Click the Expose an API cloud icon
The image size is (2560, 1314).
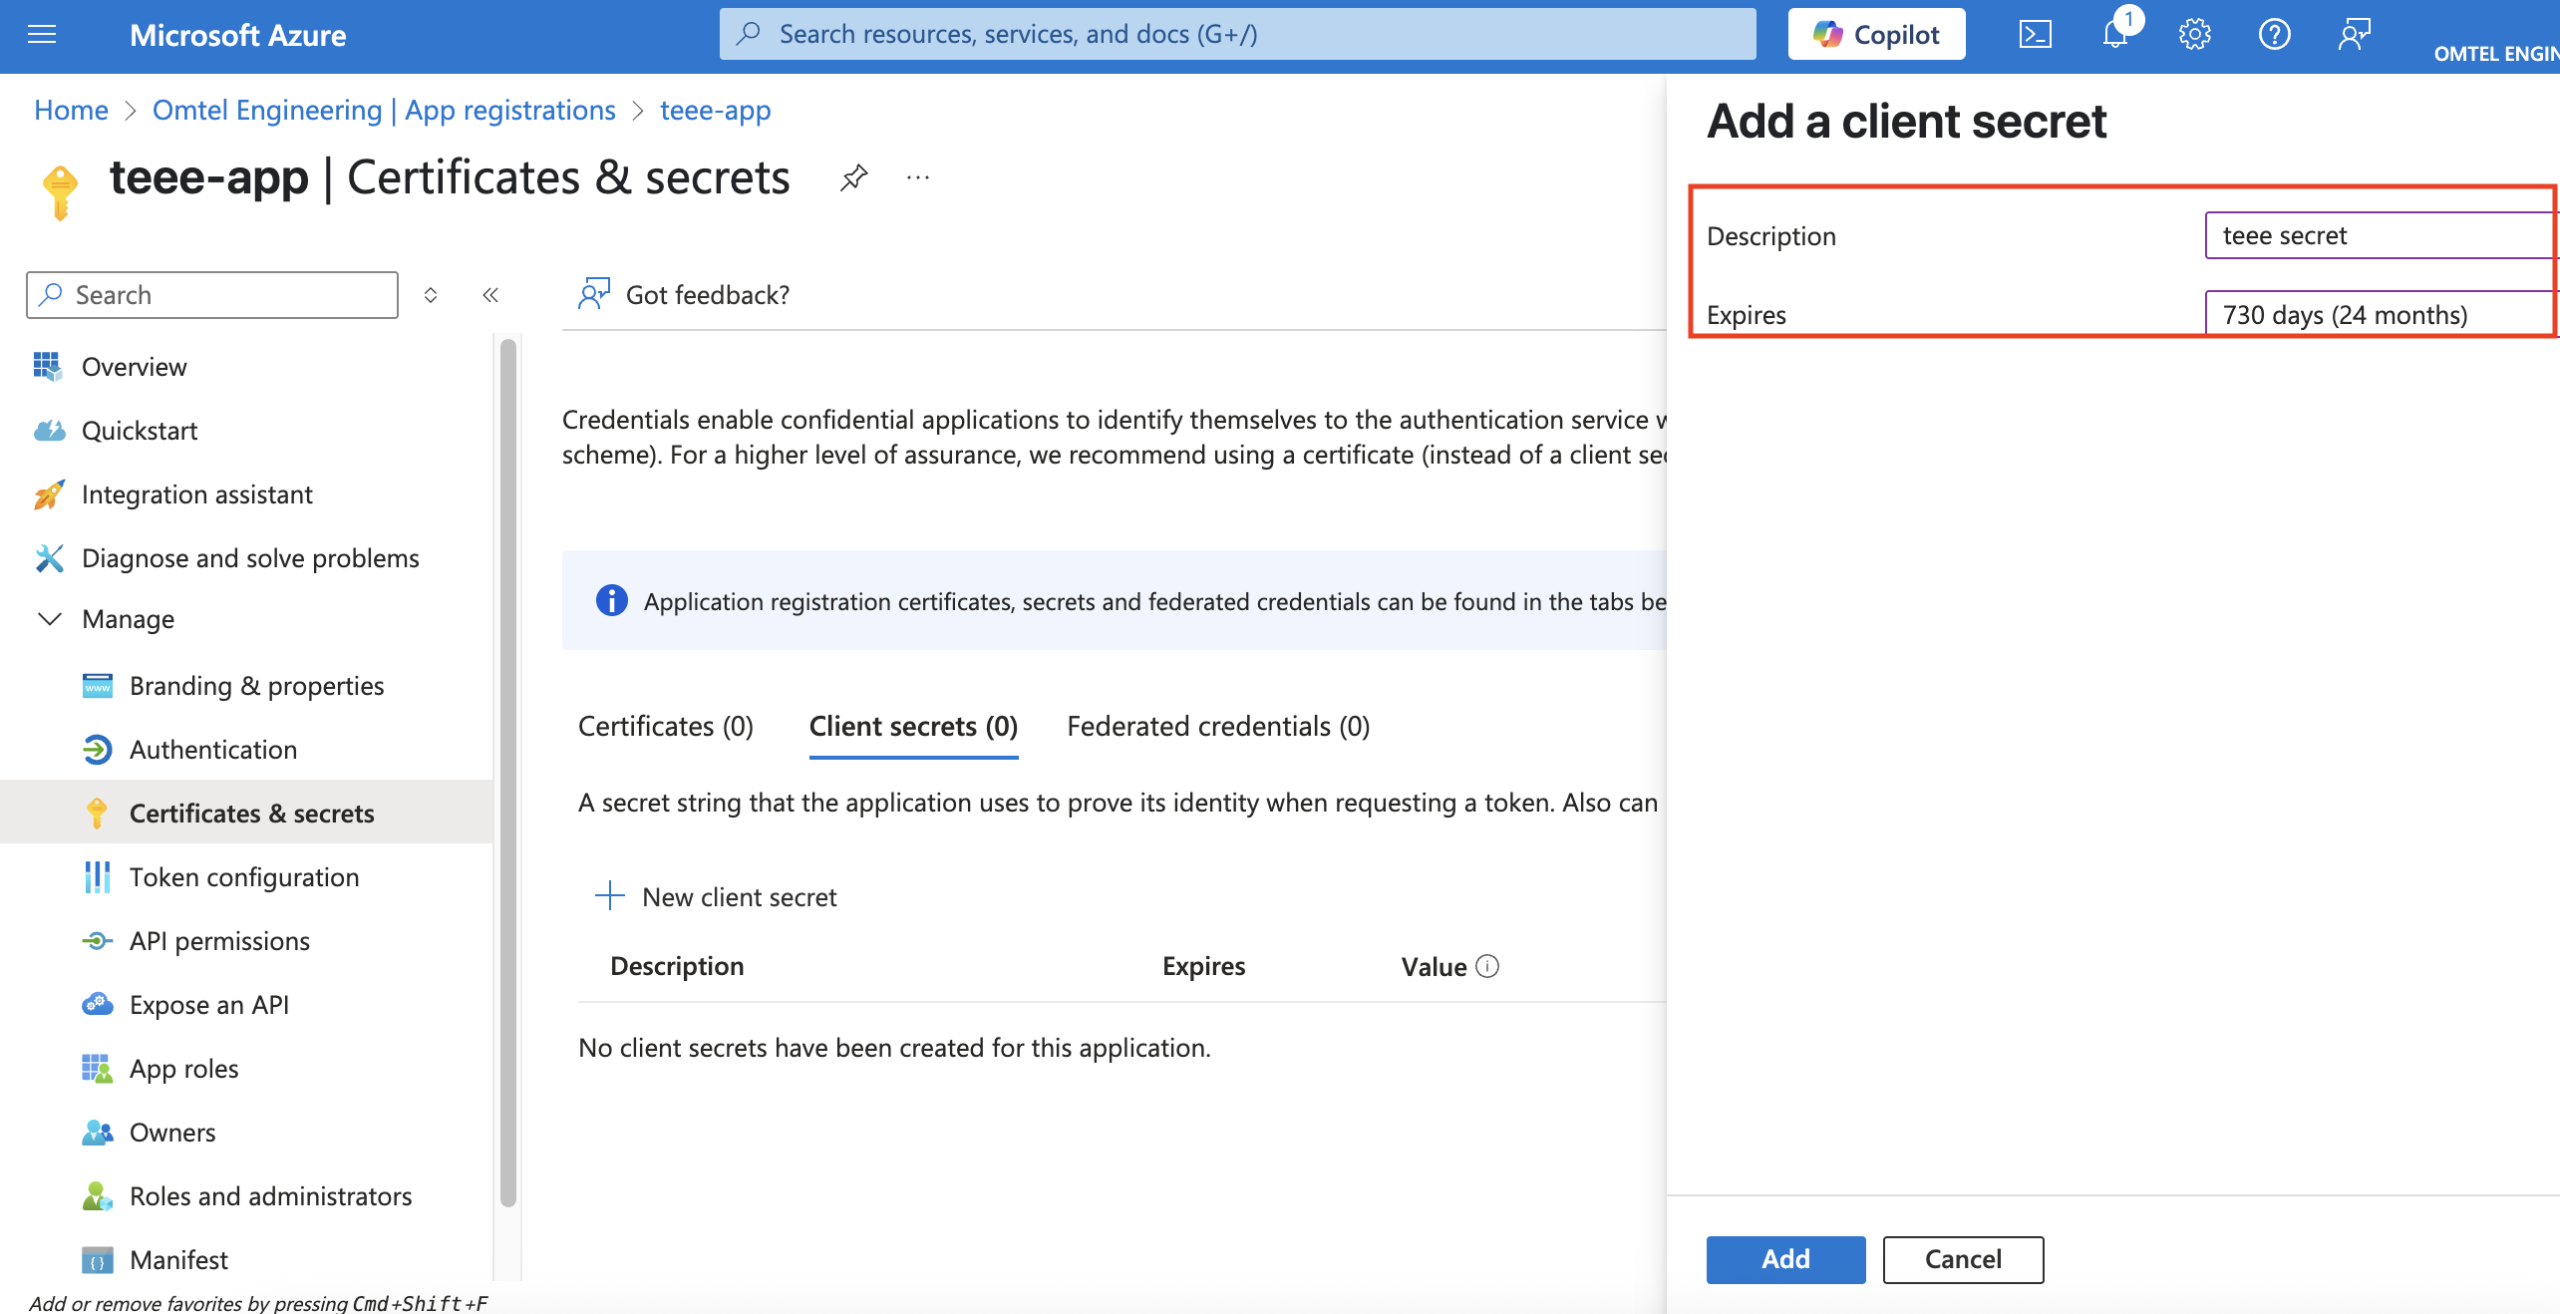pos(97,1004)
